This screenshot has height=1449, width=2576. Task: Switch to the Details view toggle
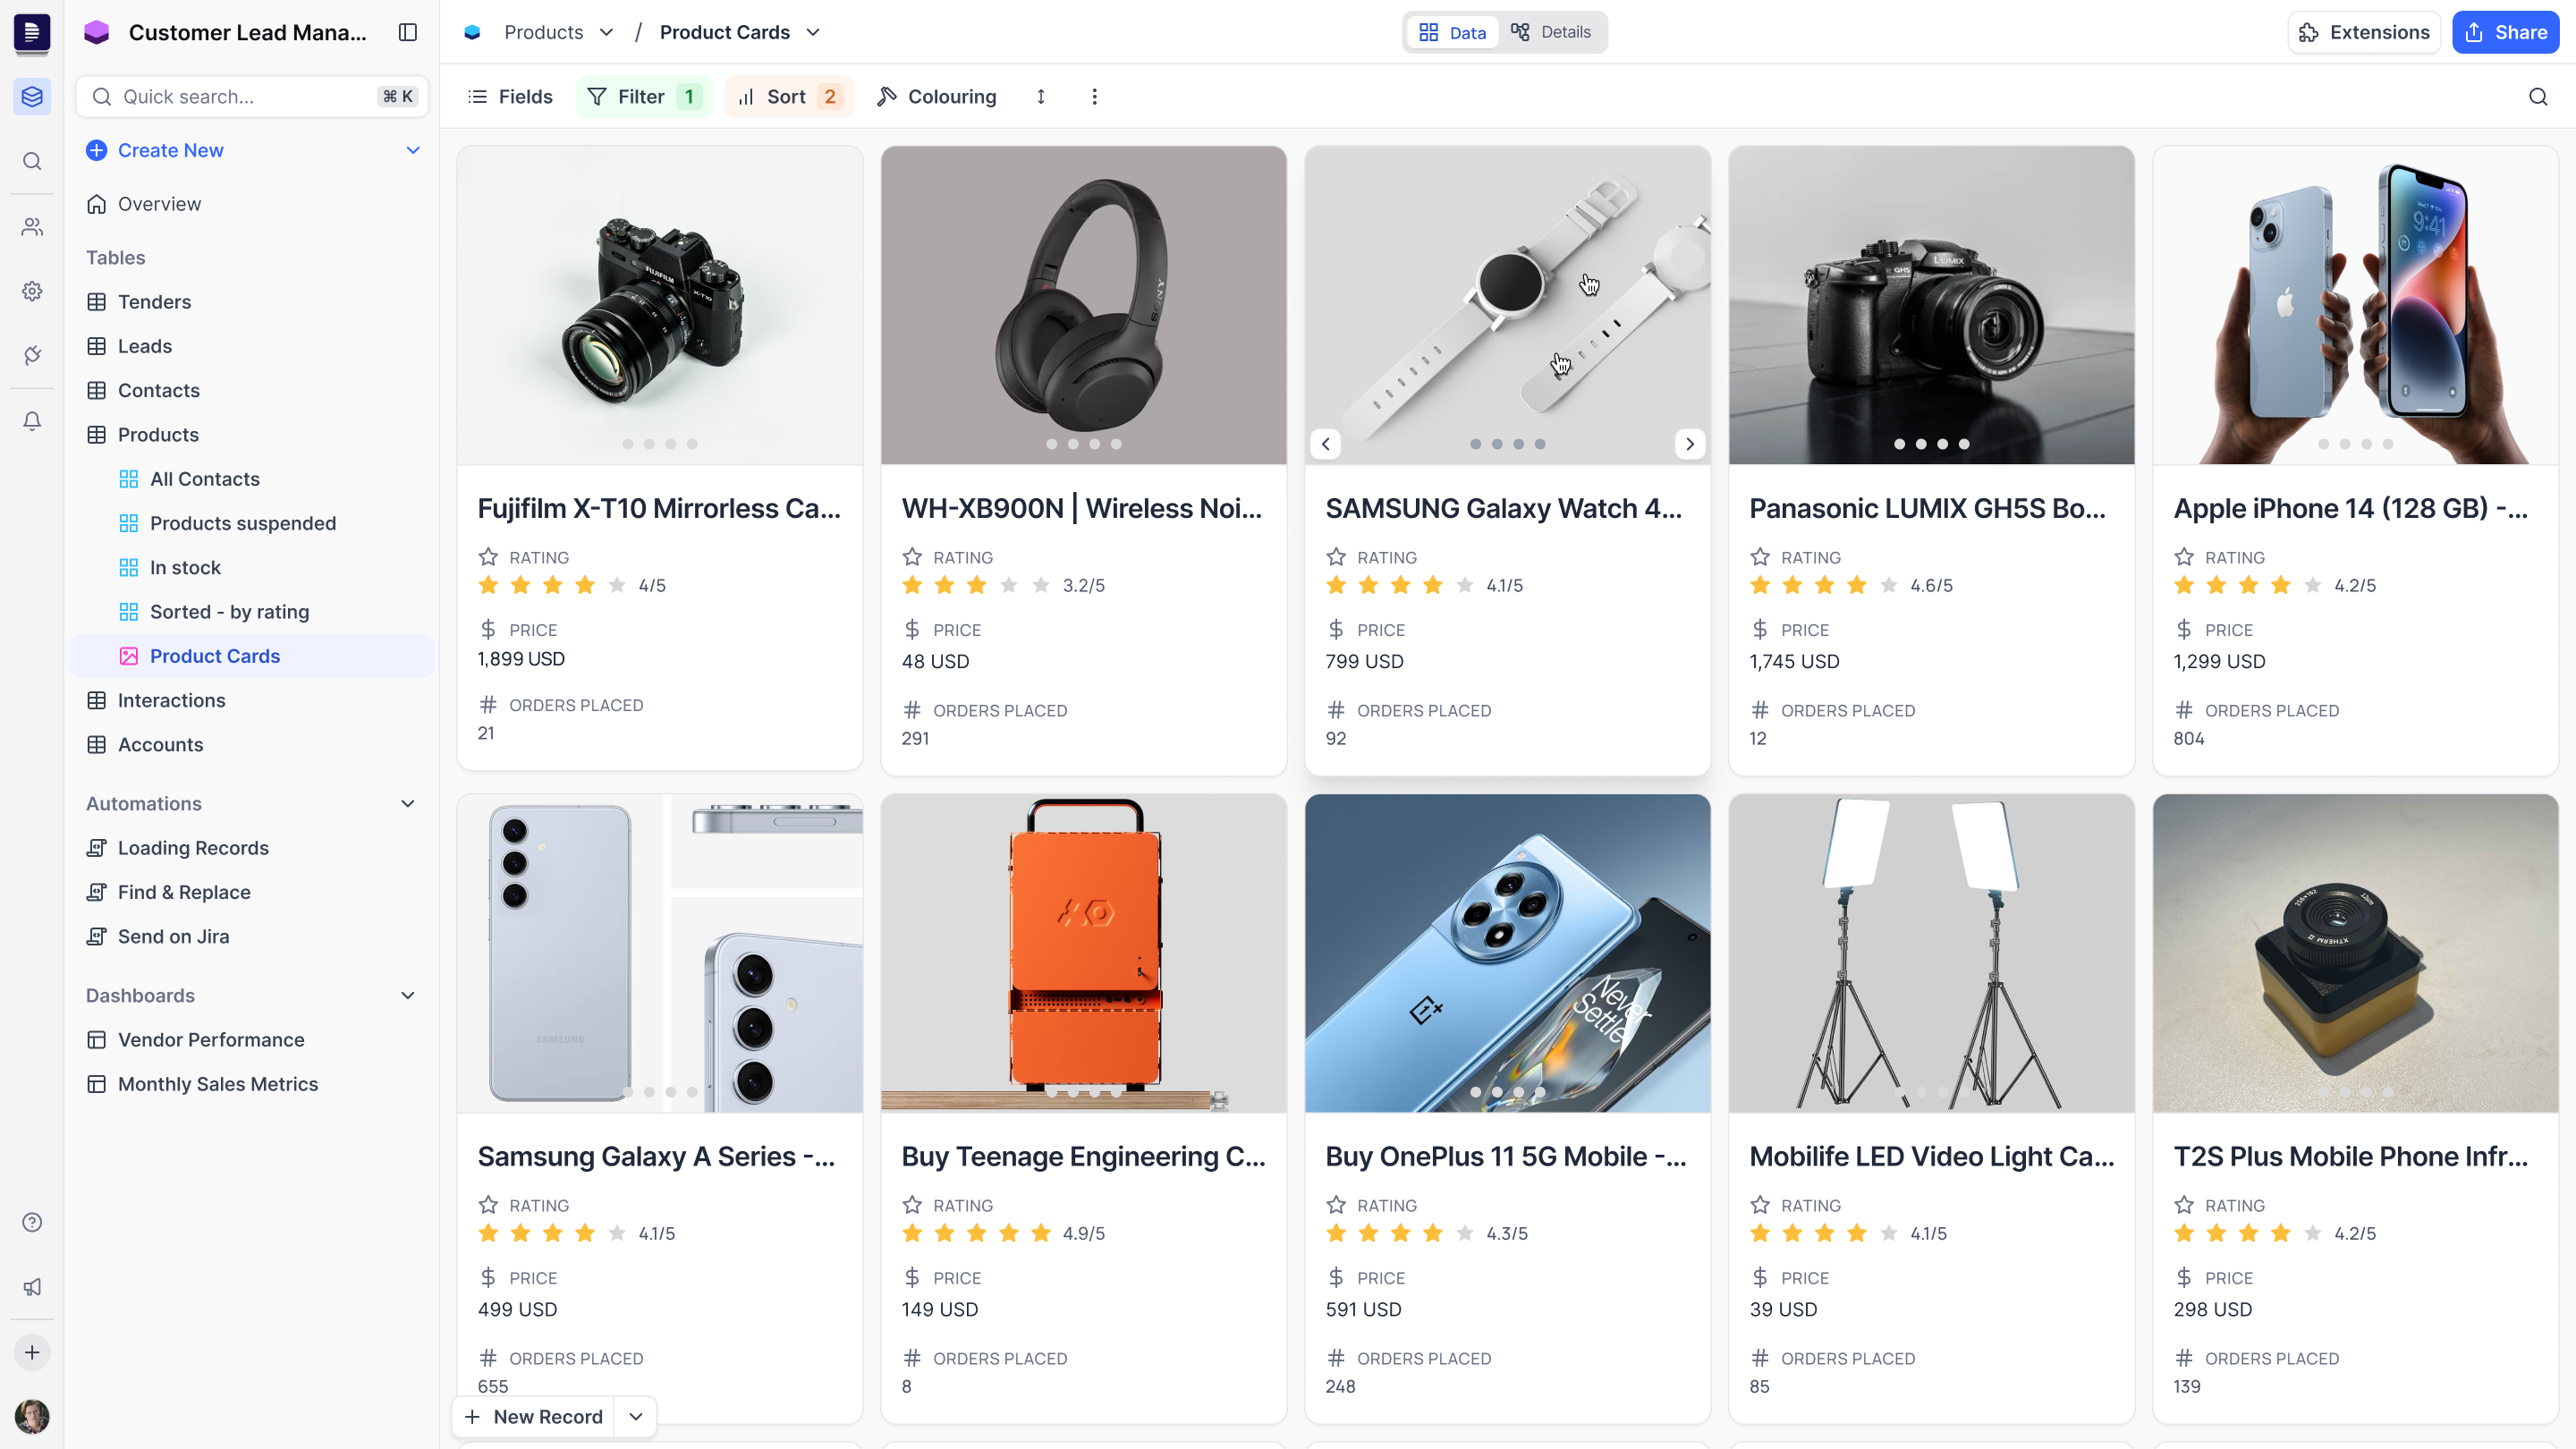point(1551,32)
